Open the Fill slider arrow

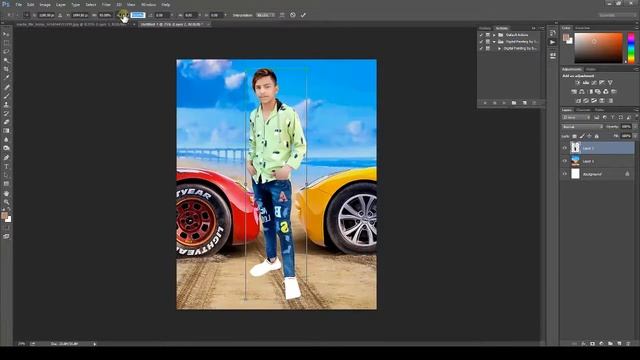636,136
